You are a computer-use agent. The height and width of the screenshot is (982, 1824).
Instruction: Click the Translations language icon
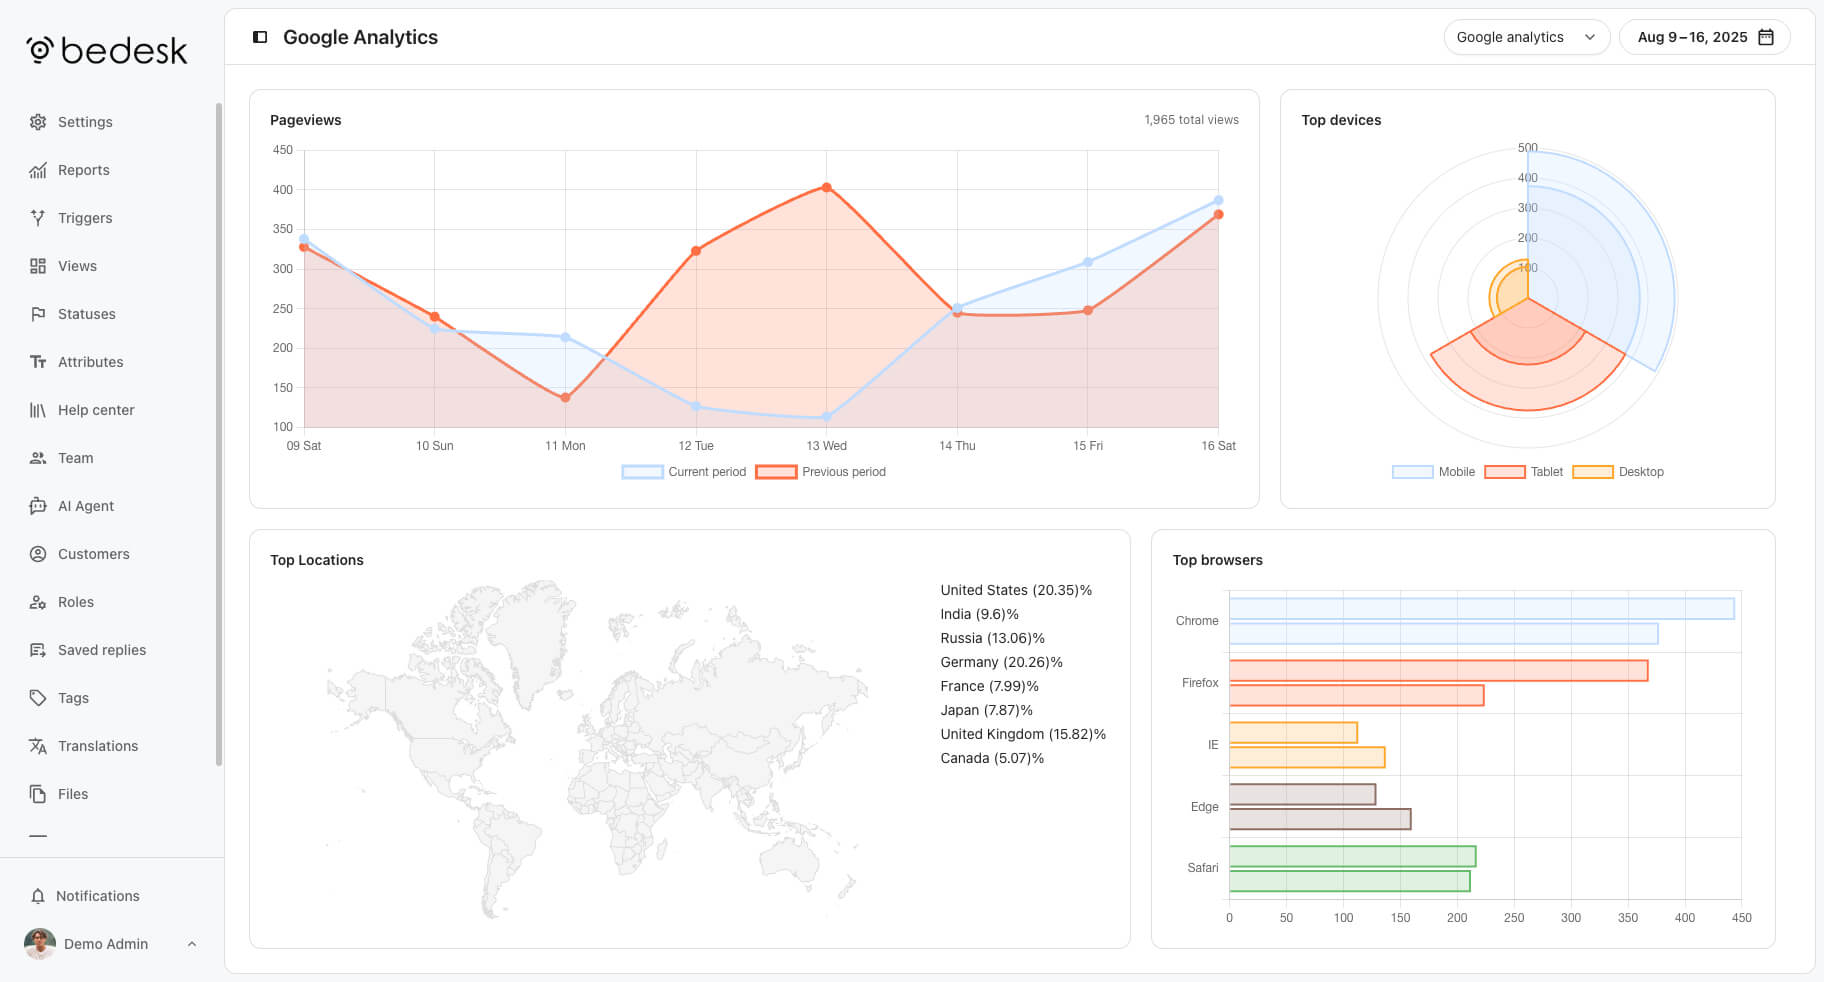click(38, 746)
